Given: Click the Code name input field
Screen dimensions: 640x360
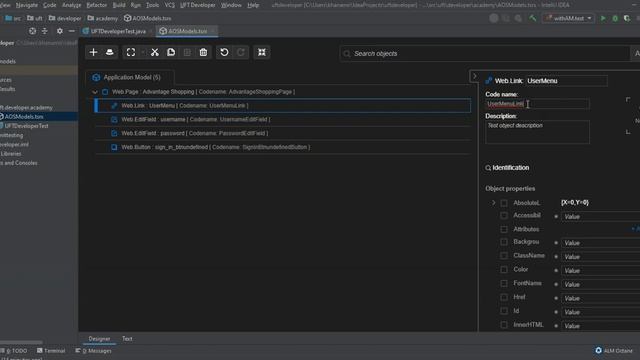Looking at the screenshot, I should [x=537, y=104].
